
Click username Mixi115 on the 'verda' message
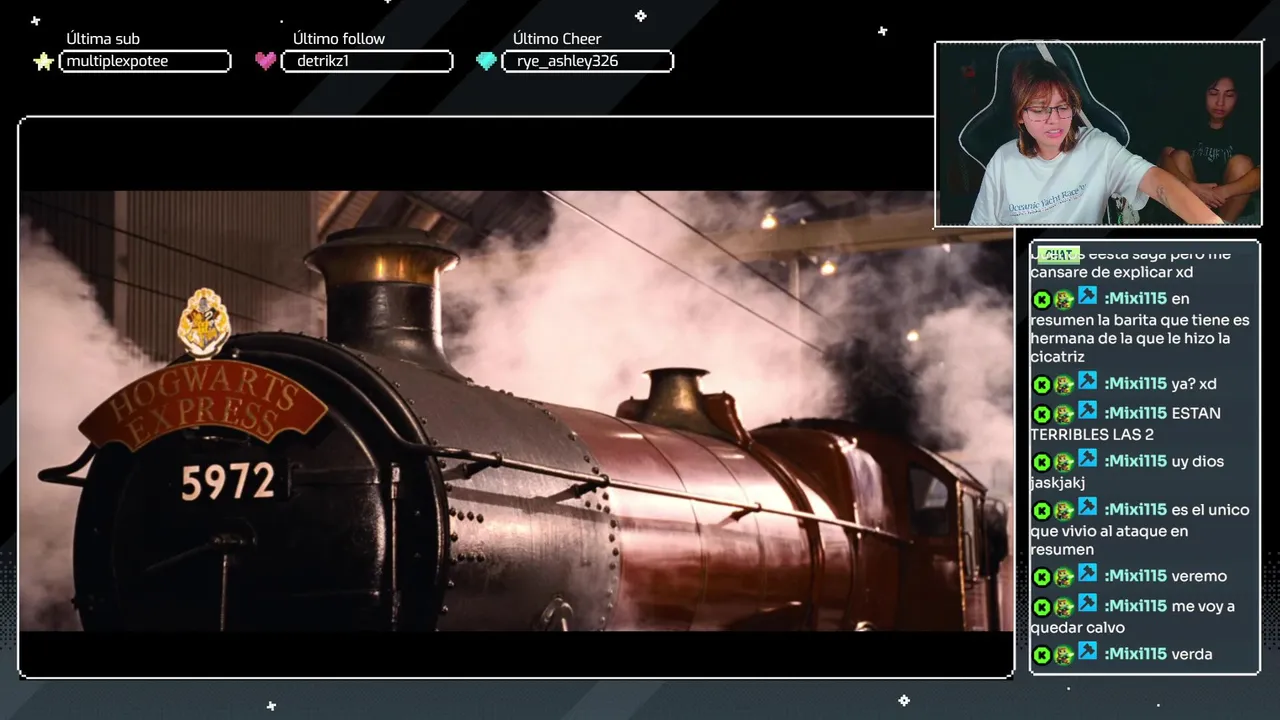click(1135, 654)
